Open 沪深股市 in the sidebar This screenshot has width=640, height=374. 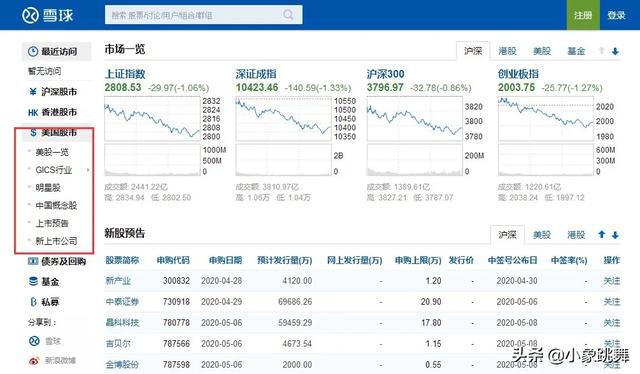56,92
